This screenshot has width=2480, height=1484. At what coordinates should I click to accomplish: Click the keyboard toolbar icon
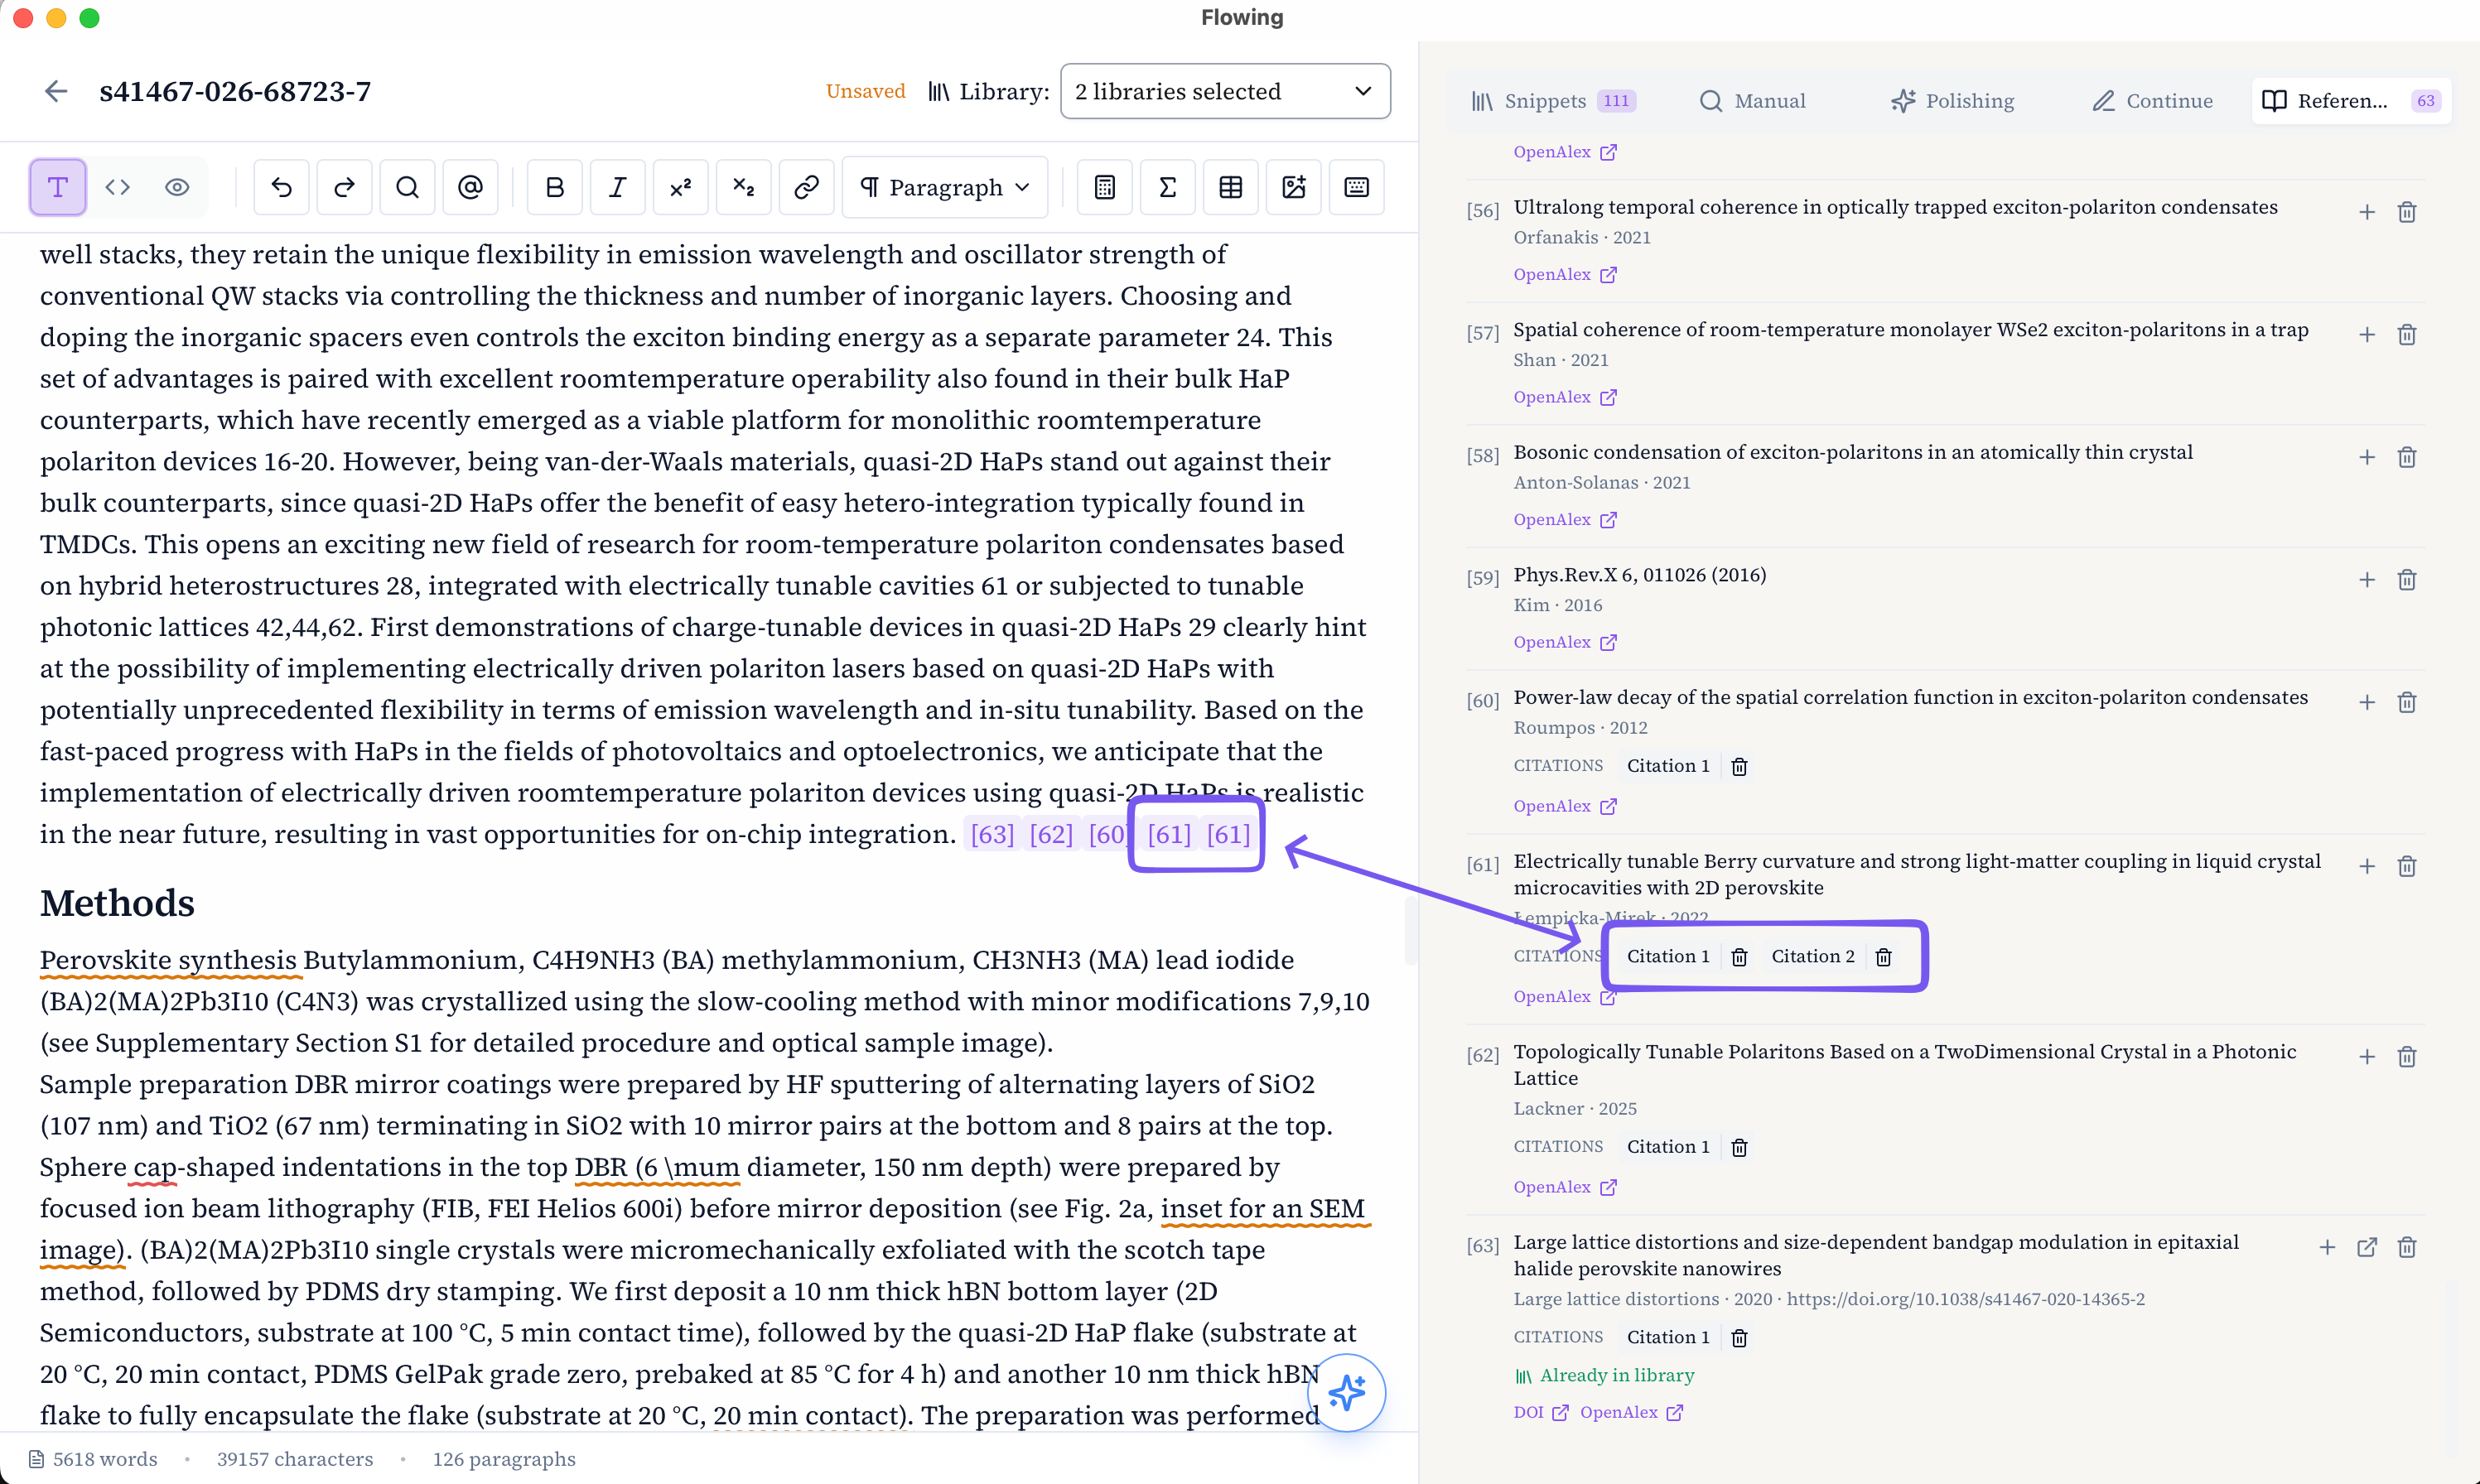[x=1357, y=187]
